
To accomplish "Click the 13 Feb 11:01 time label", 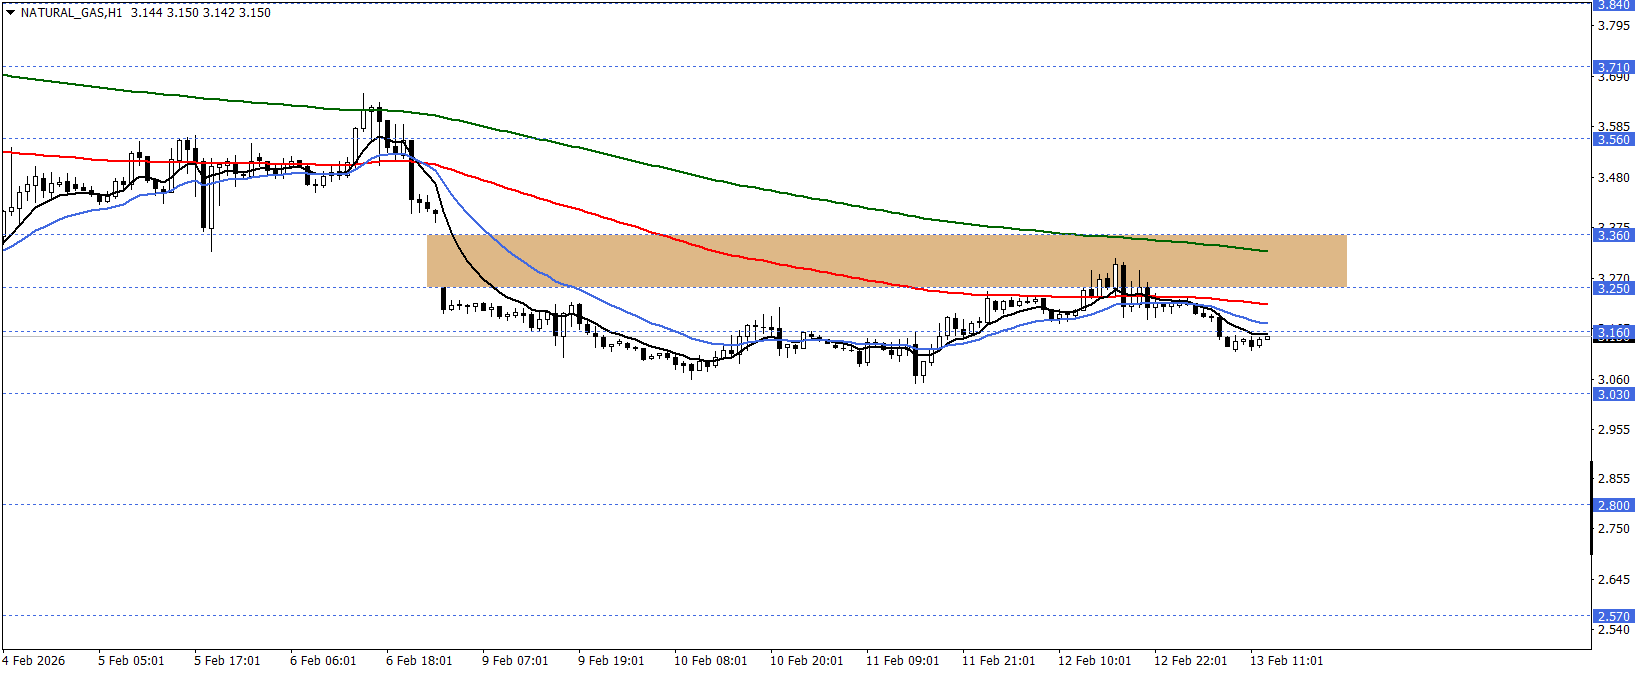I will tap(1286, 661).
